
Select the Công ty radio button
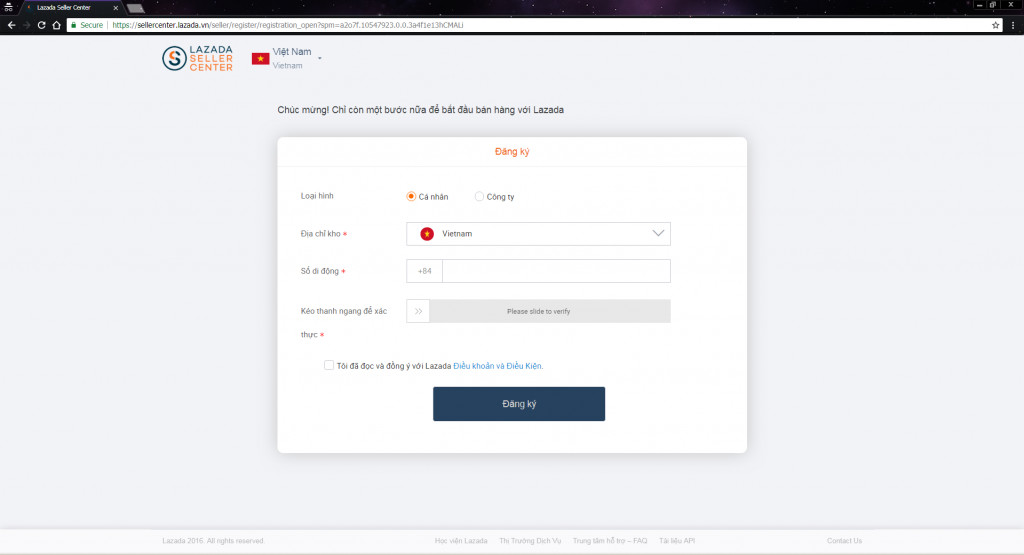[479, 197]
